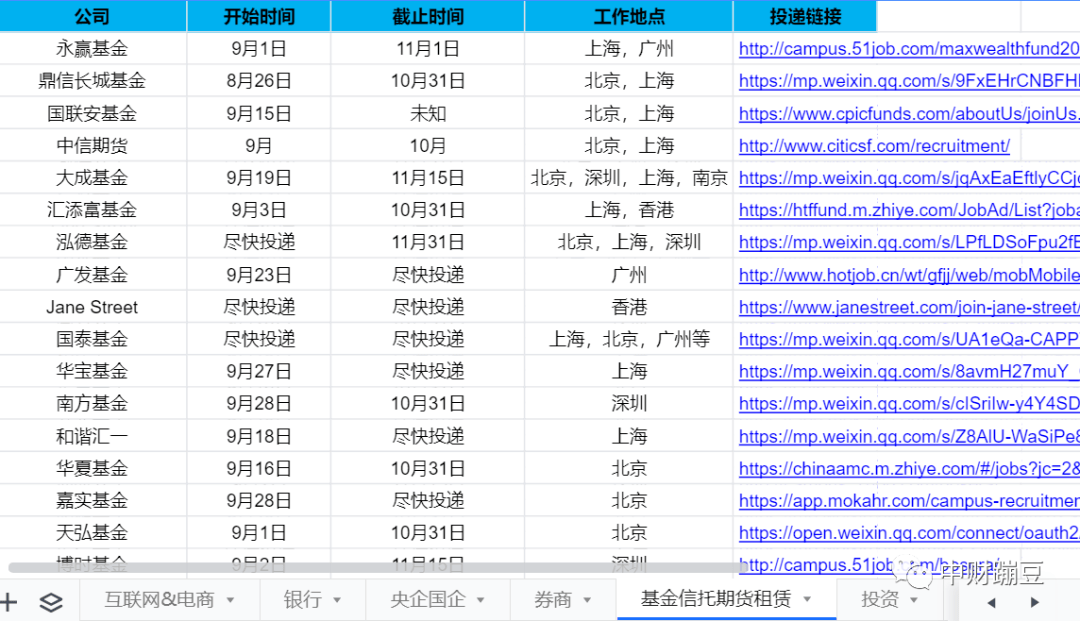1080x621 pixels.
Task: Open 鼎信长城基金 weixin link 9FxEHrCNBFH
Action: 908,81
